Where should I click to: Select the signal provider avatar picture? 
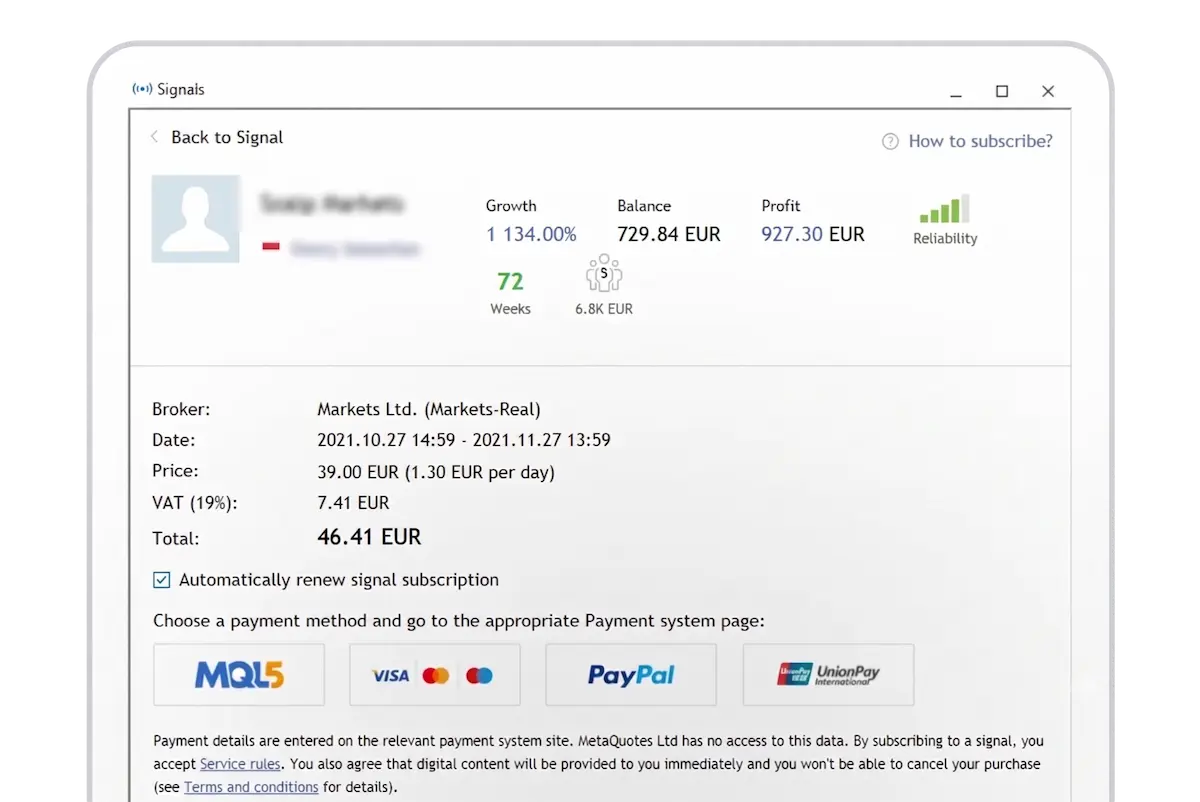click(196, 219)
